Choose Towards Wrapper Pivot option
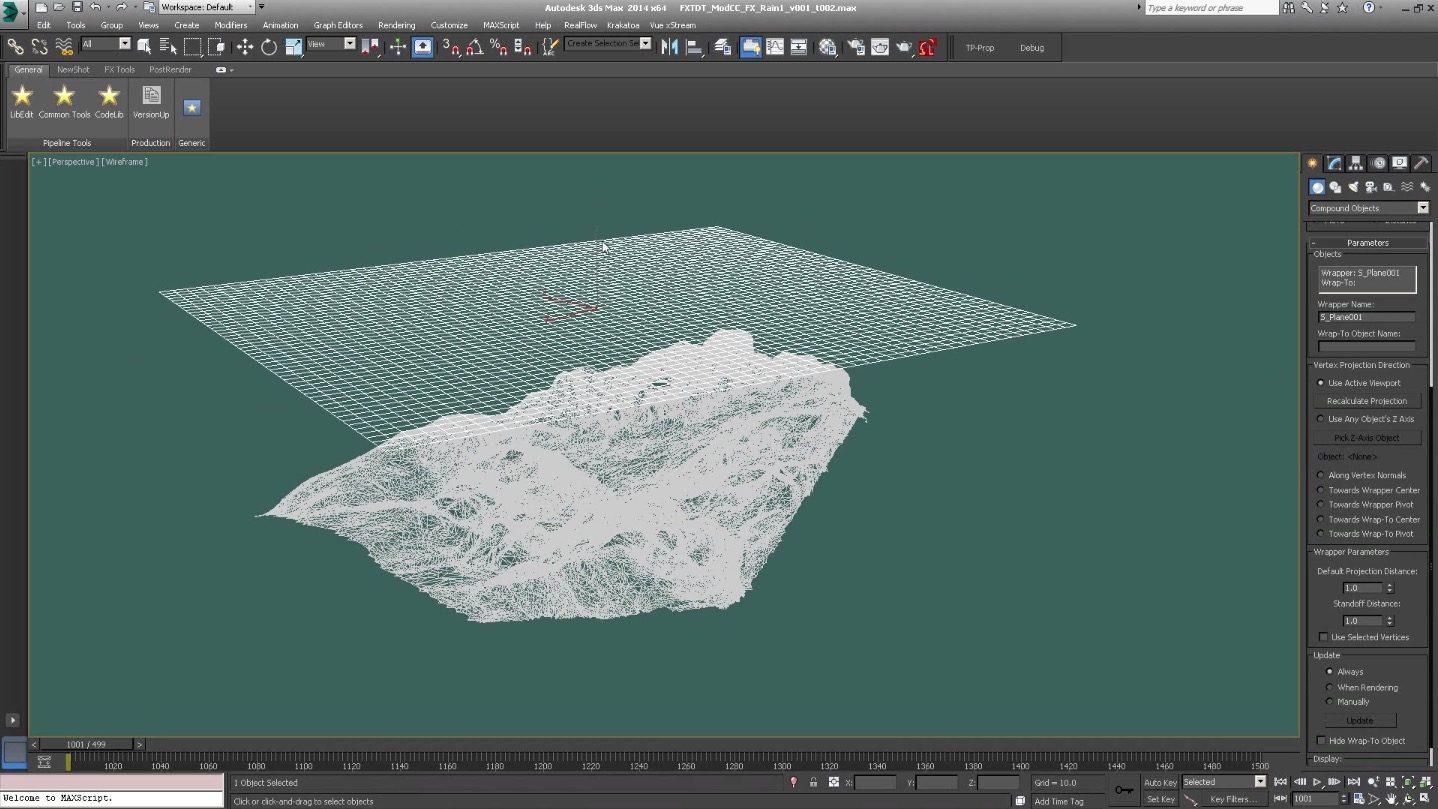 (1320, 505)
